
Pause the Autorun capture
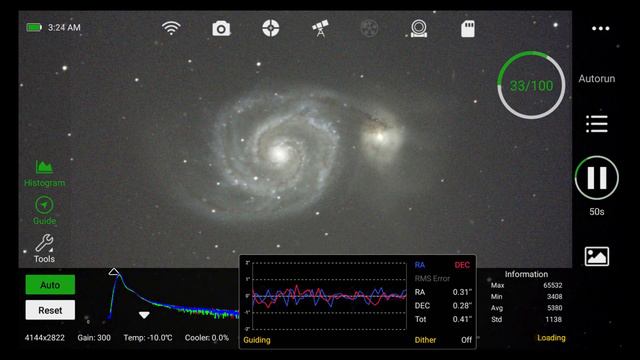pos(597,178)
